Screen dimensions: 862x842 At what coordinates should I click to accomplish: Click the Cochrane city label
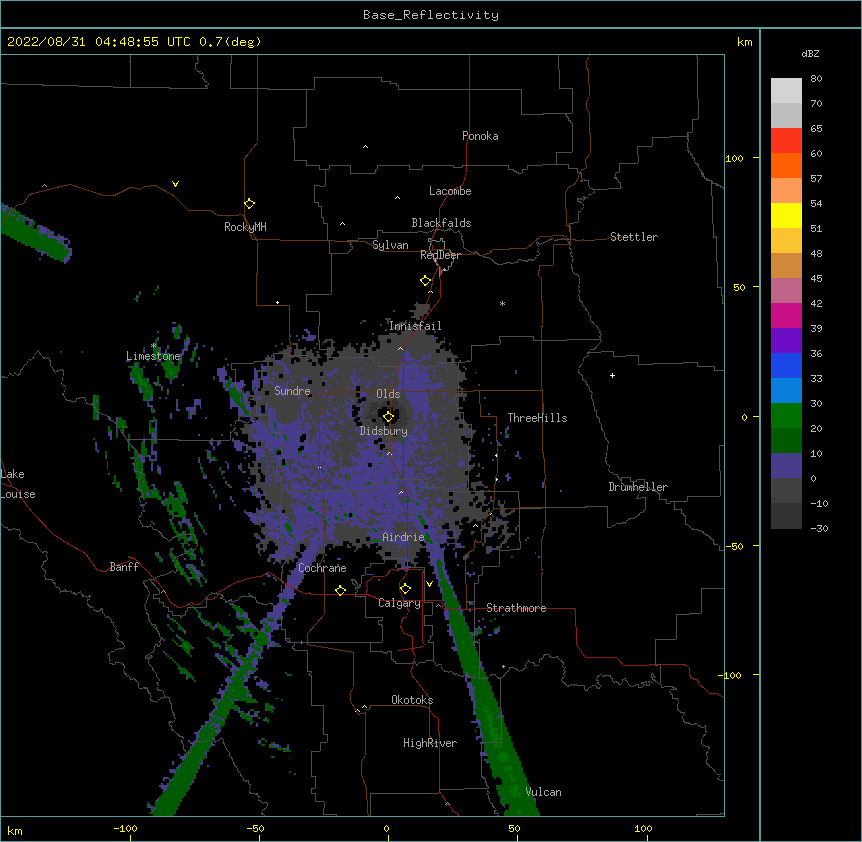point(322,568)
